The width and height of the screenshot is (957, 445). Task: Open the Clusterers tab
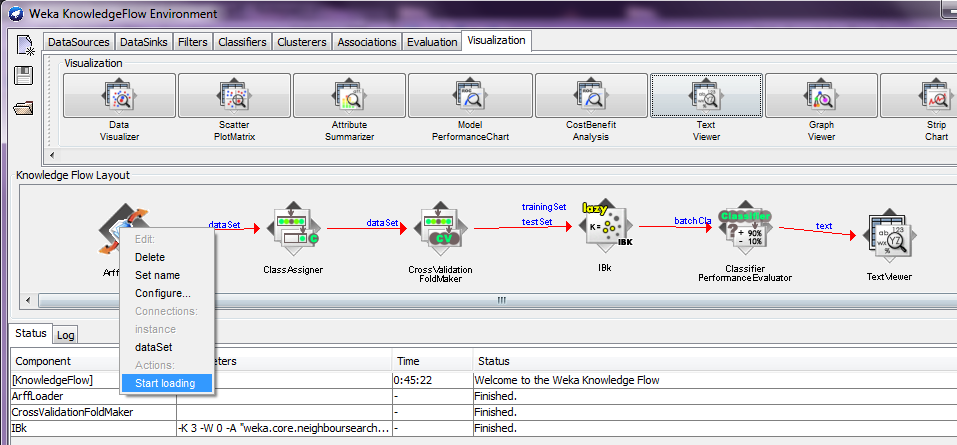(302, 42)
